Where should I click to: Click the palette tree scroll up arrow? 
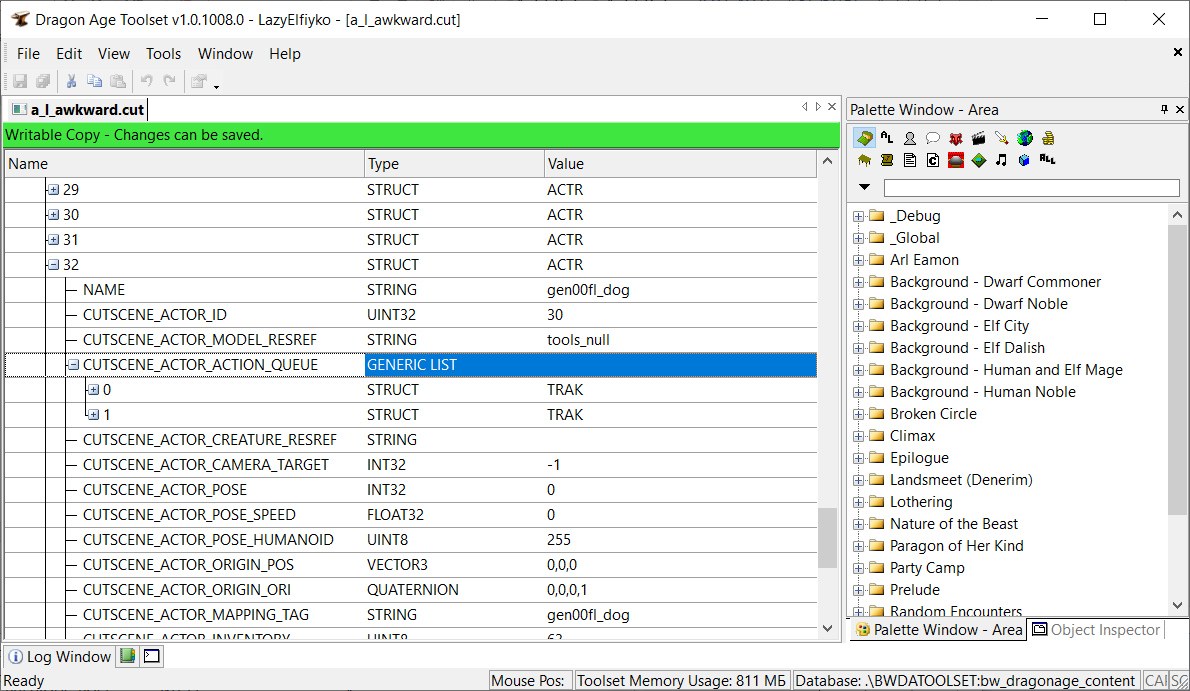(1177, 215)
